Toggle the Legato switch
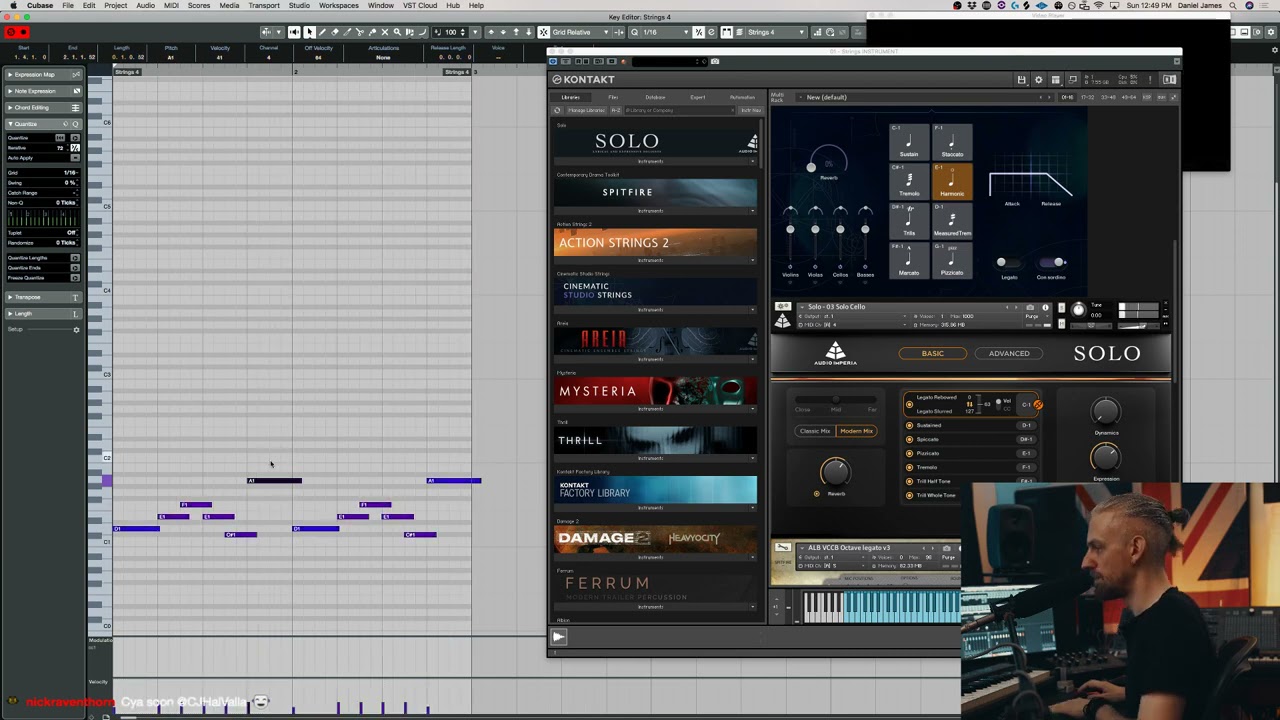 coord(1008,262)
